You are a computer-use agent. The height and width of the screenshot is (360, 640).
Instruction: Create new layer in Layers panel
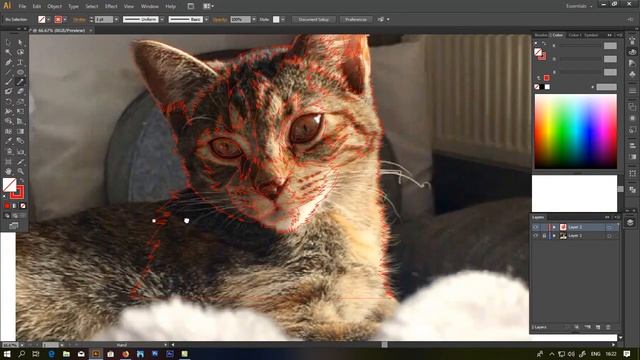598,327
